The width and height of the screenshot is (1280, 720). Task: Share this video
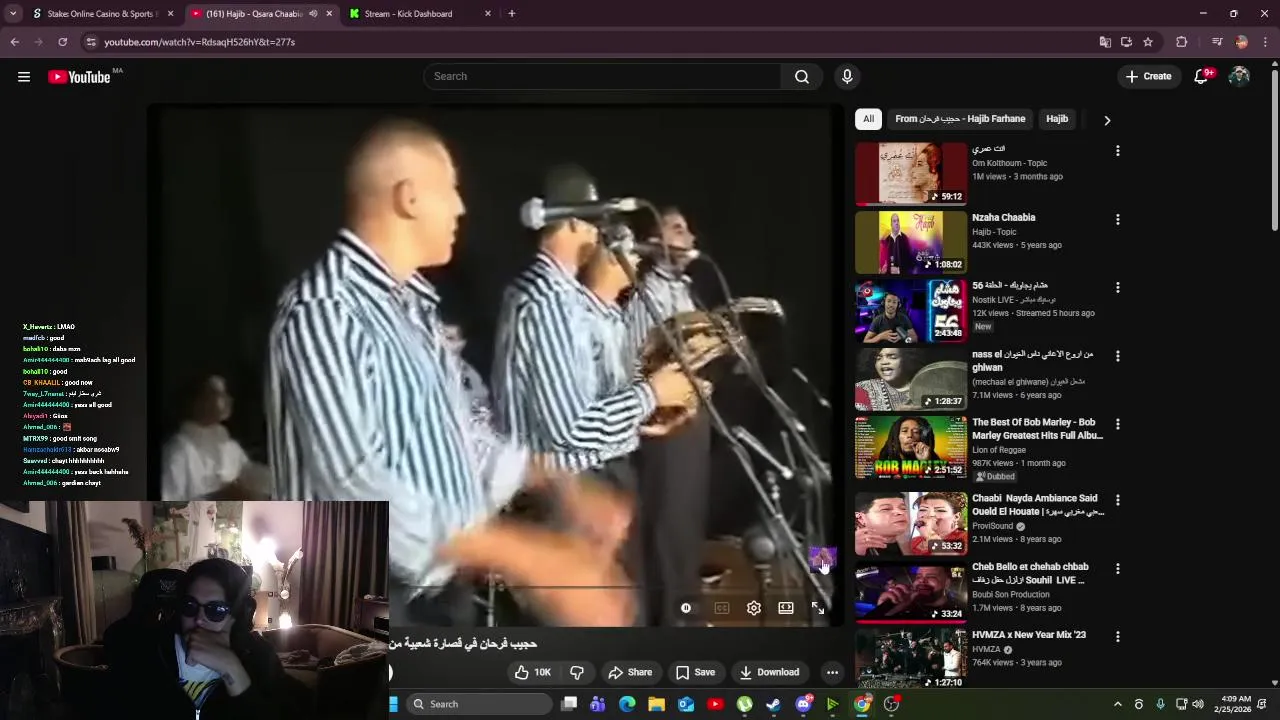pyautogui.click(x=630, y=672)
